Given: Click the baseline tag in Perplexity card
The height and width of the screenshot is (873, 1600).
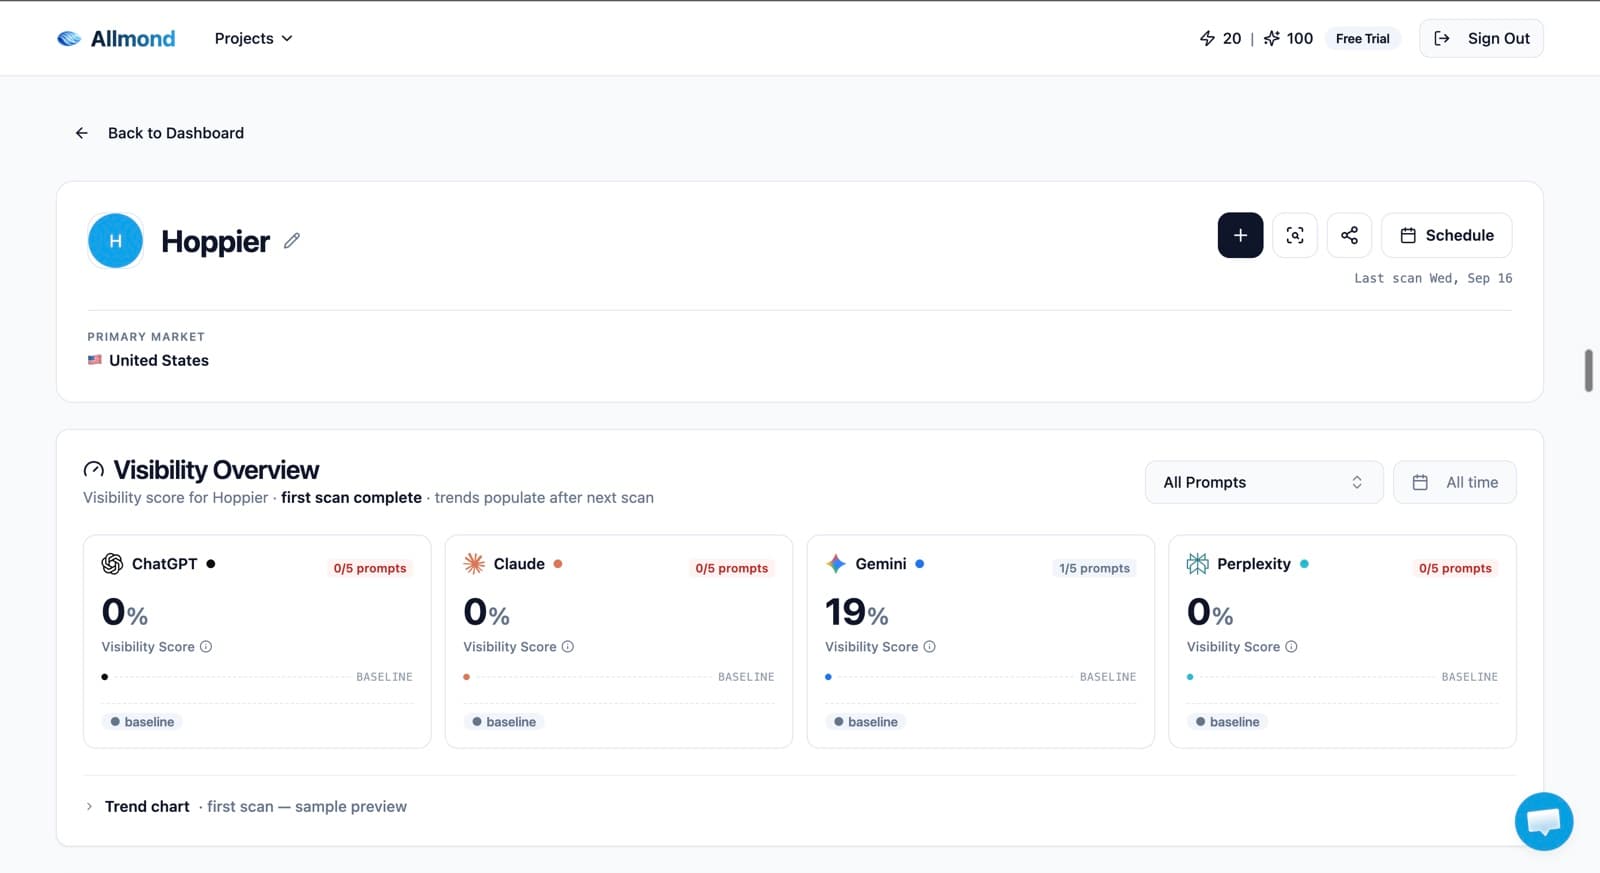Looking at the screenshot, I should pyautogui.click(x=1228, y=722).
